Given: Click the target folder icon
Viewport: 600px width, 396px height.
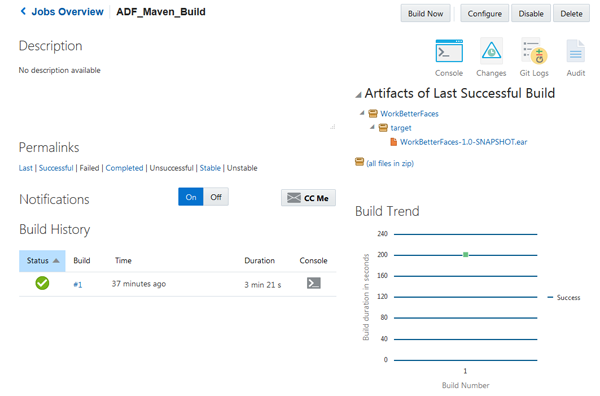Looking at the screenshot, I should (383, 128).
